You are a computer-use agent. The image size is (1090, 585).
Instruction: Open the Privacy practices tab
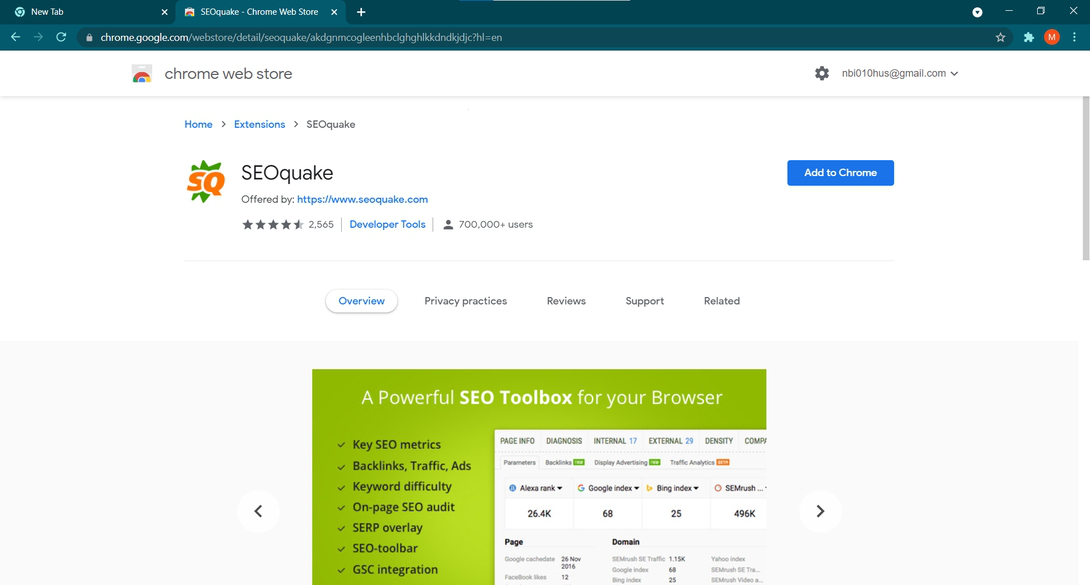(466, 301)
